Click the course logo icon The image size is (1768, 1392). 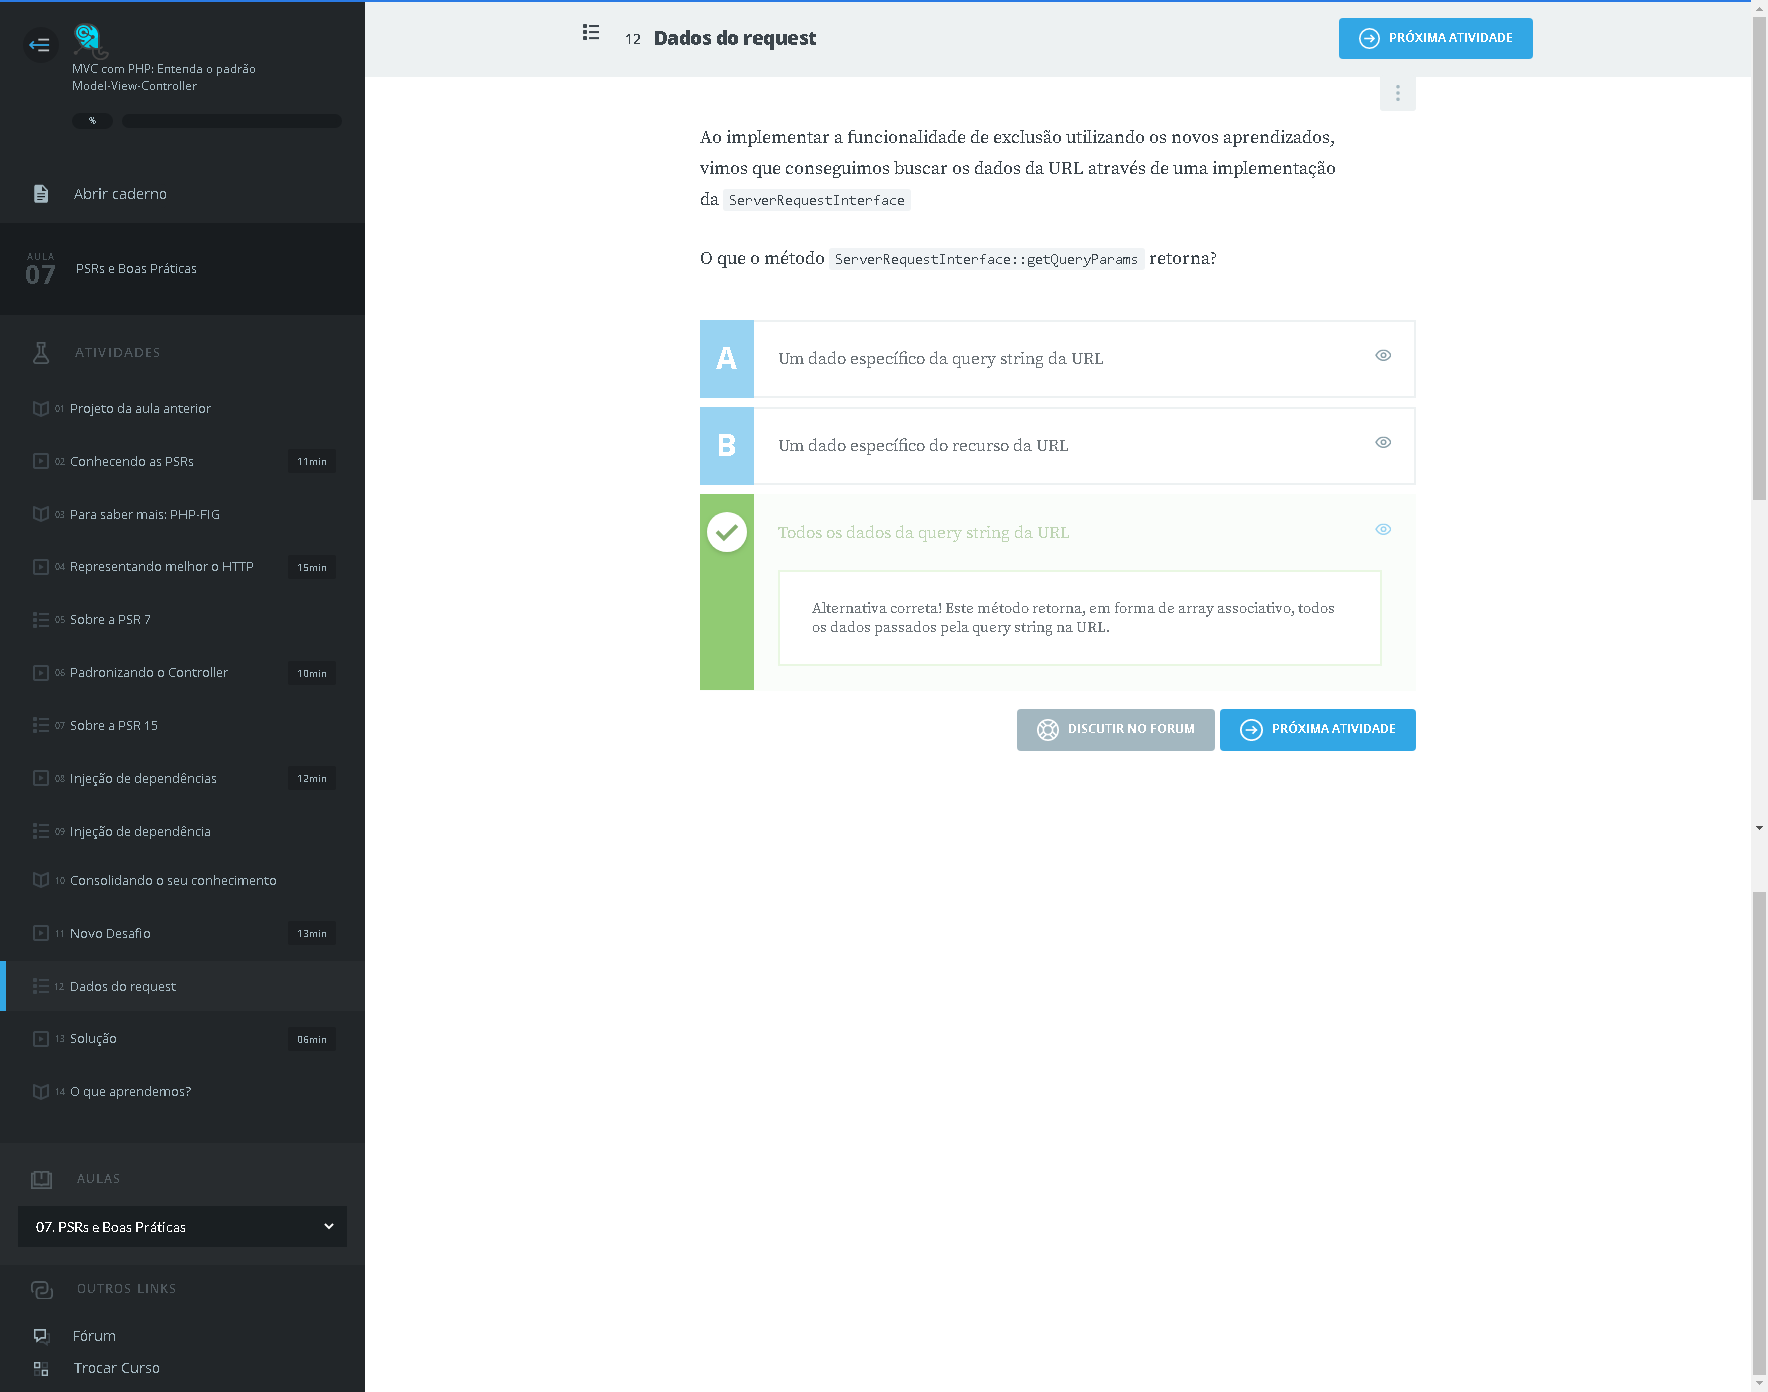point(89,40)
